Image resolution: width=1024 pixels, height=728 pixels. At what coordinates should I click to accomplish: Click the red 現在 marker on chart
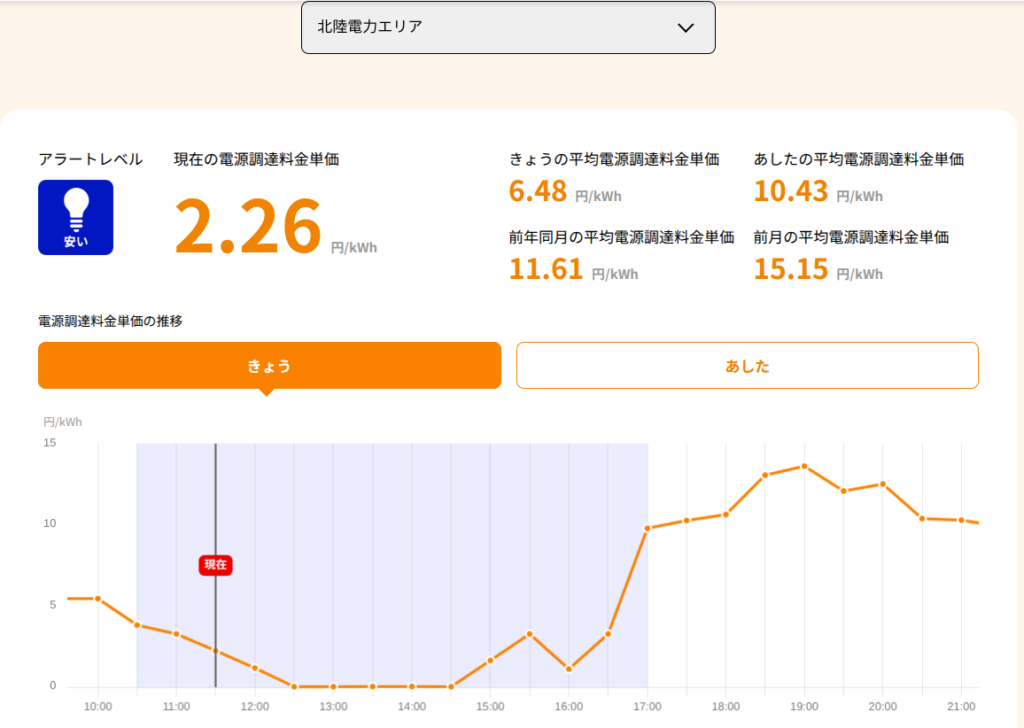216,565
